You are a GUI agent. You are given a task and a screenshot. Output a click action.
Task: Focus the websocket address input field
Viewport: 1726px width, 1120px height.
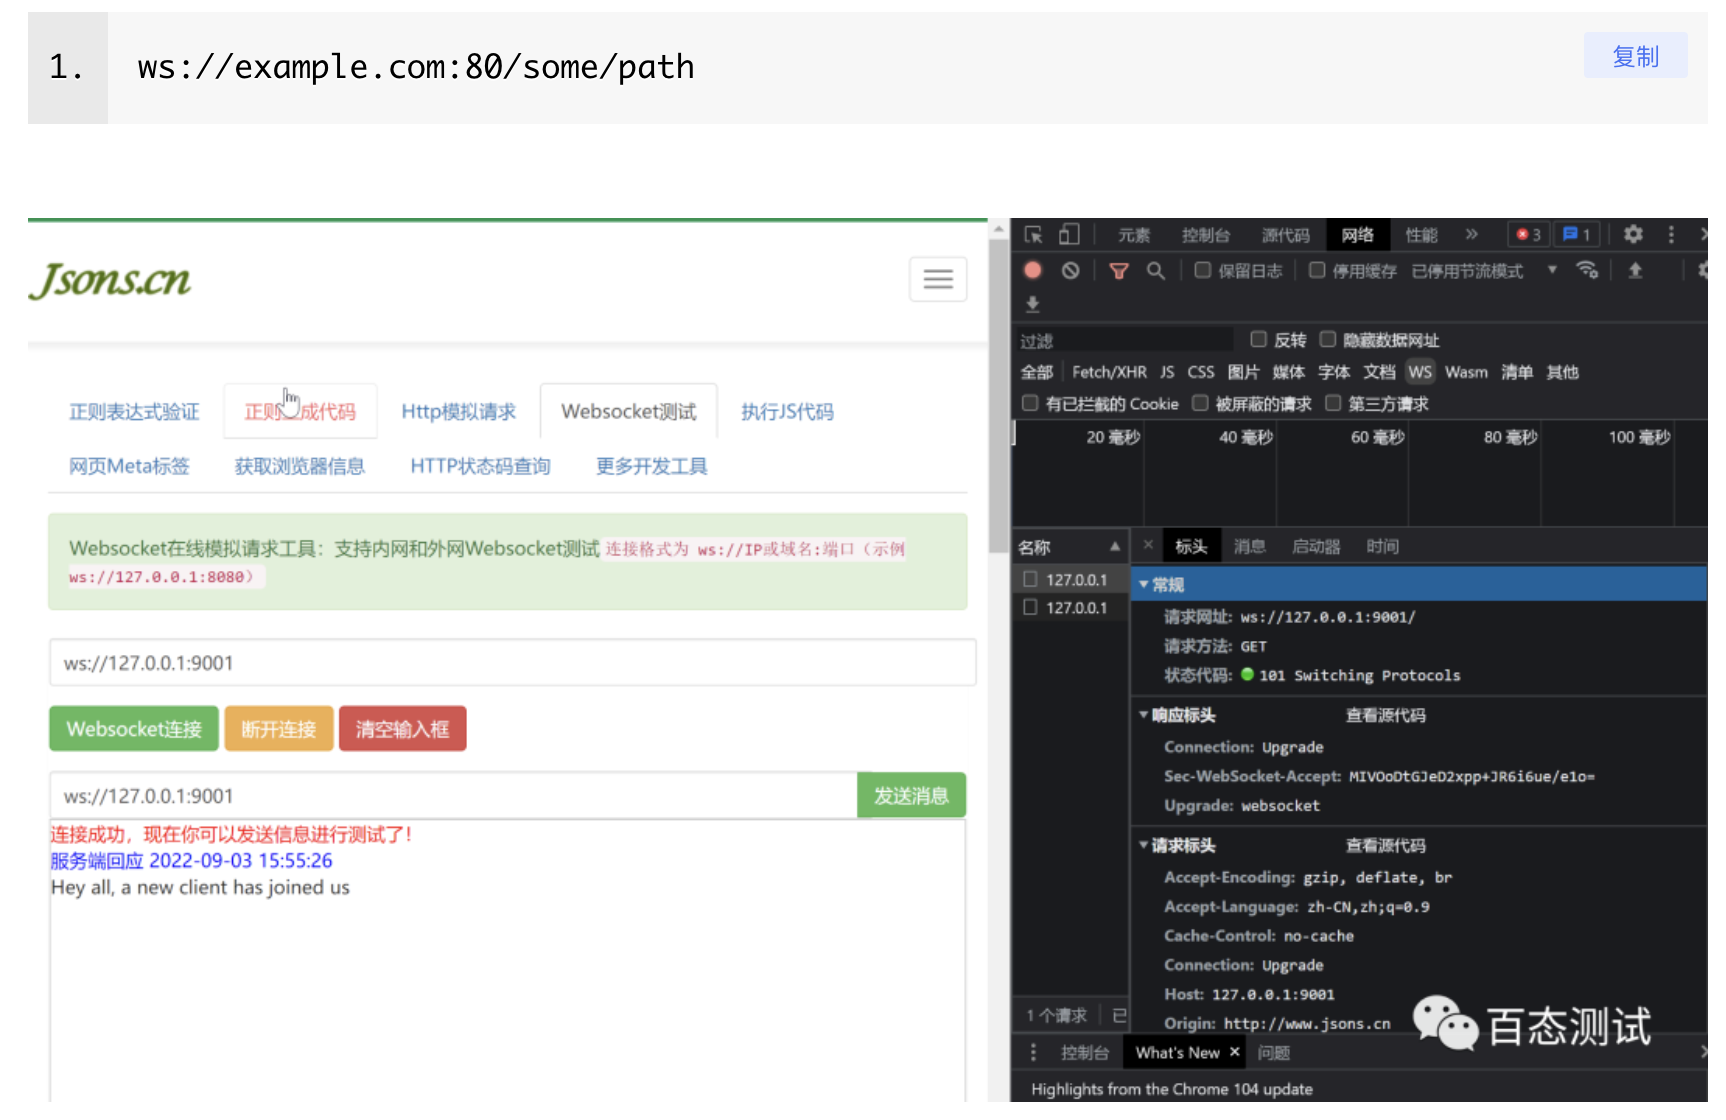(x=513, y=663)
